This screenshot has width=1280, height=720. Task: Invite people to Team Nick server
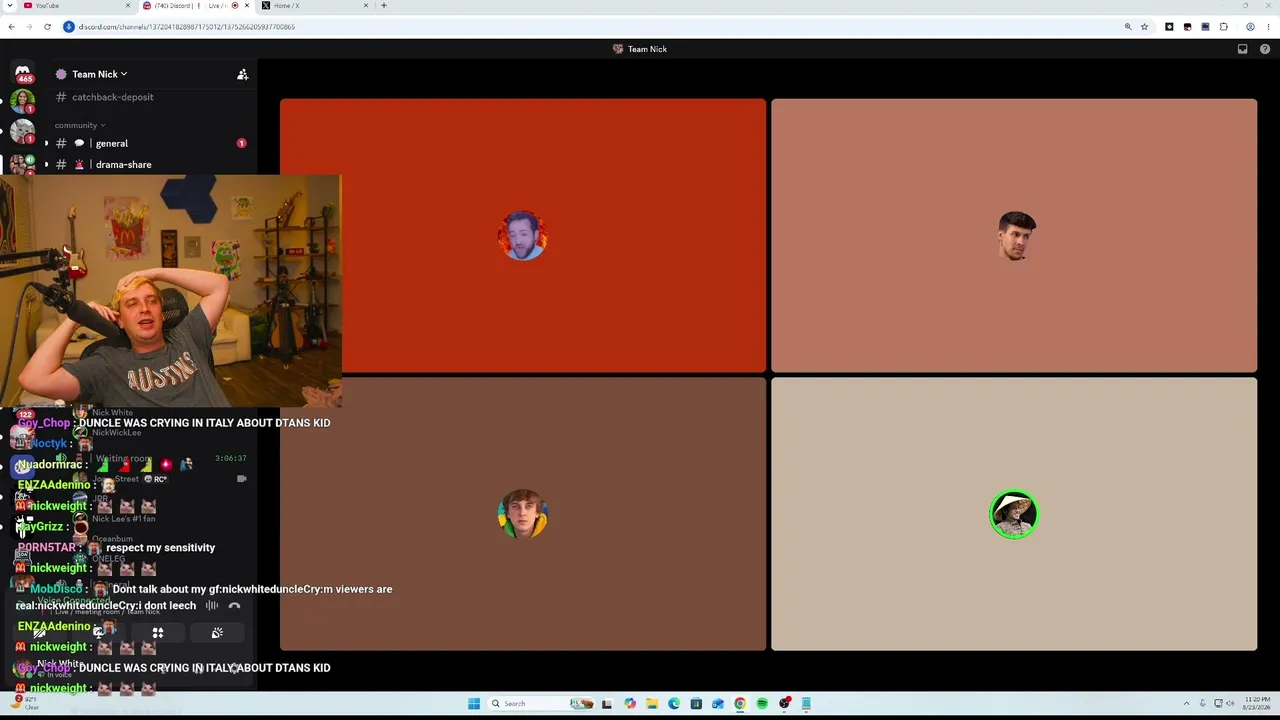(x=242, y=74)
